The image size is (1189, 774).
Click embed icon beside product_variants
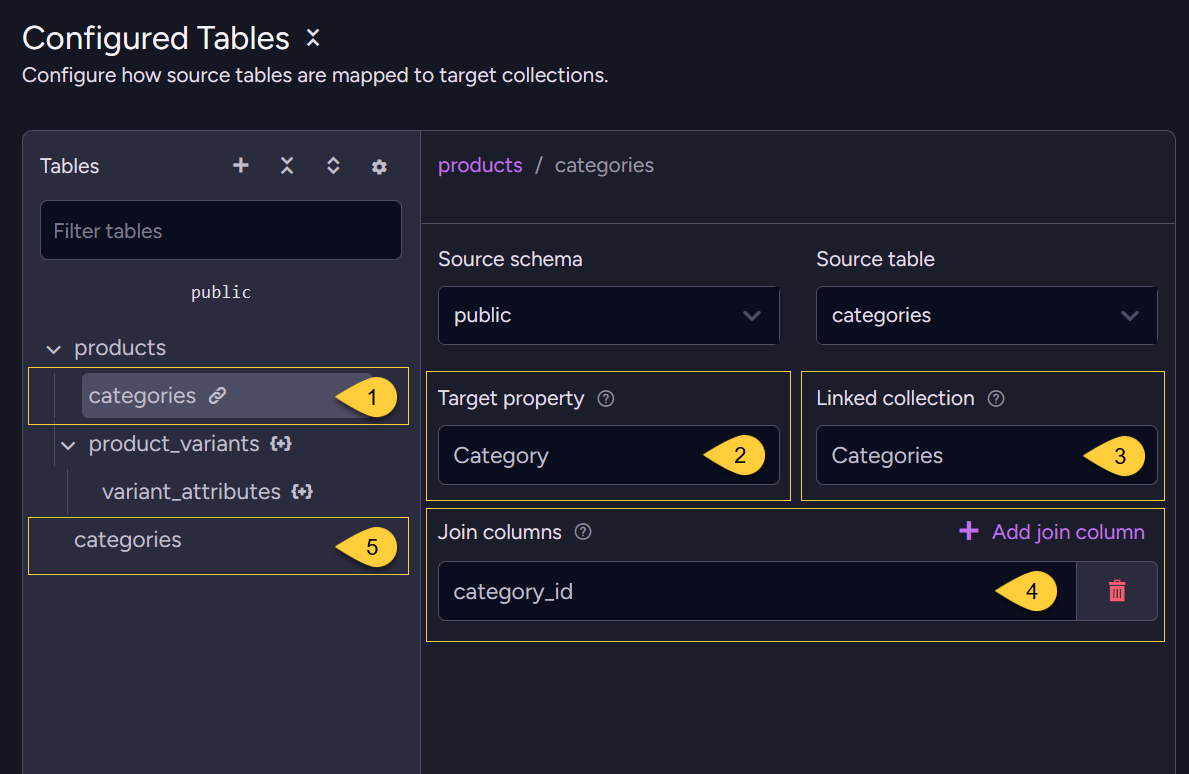click(281, 443)
